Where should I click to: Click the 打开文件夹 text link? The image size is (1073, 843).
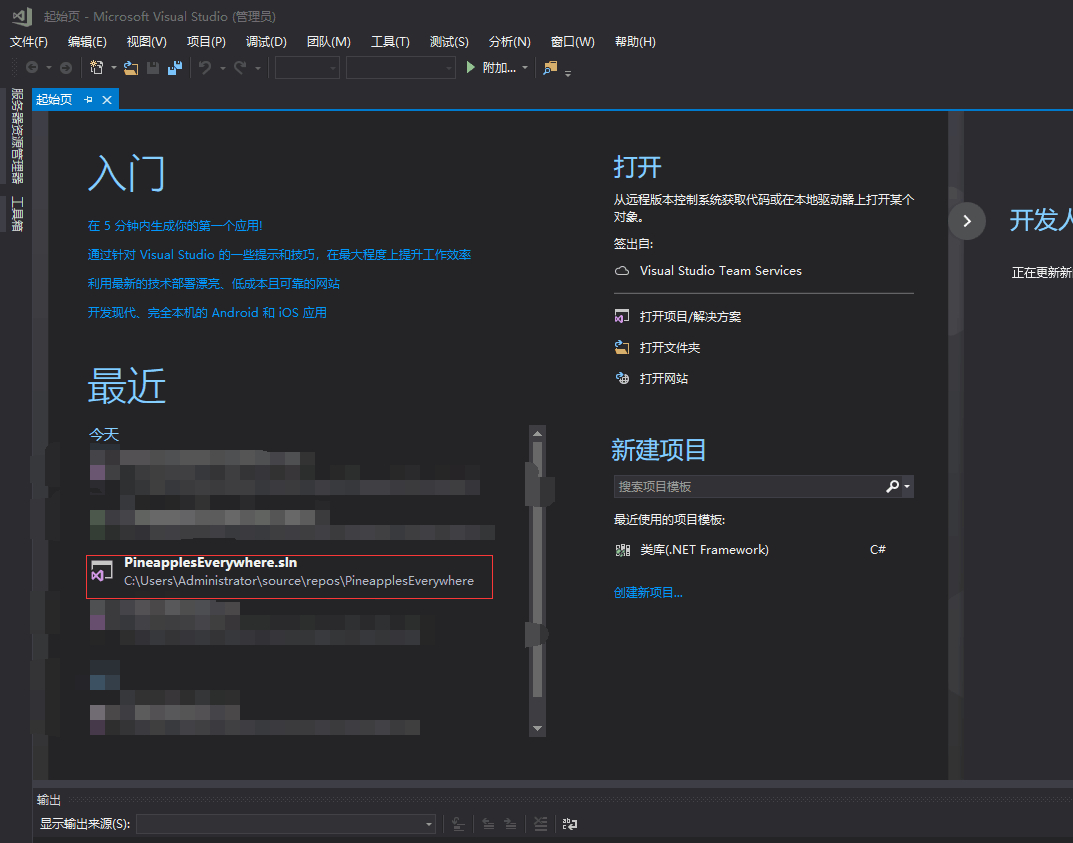669,348
